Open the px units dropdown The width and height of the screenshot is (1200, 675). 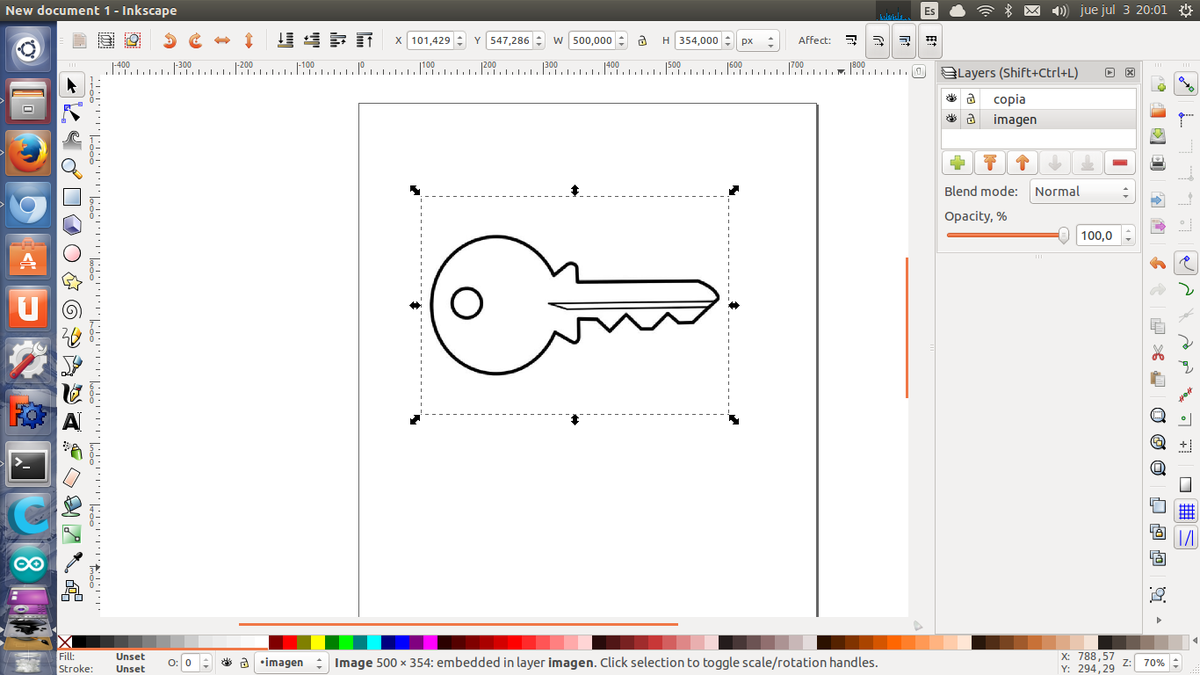coord(757,41)
